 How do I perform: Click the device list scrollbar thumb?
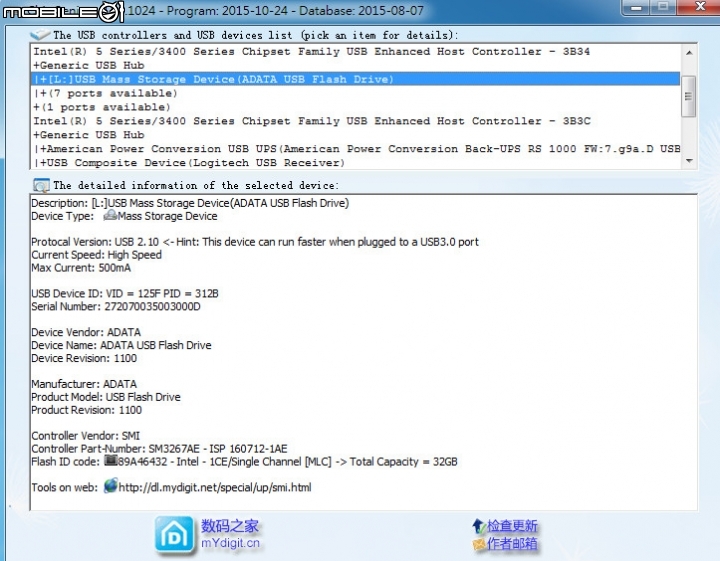689,96
